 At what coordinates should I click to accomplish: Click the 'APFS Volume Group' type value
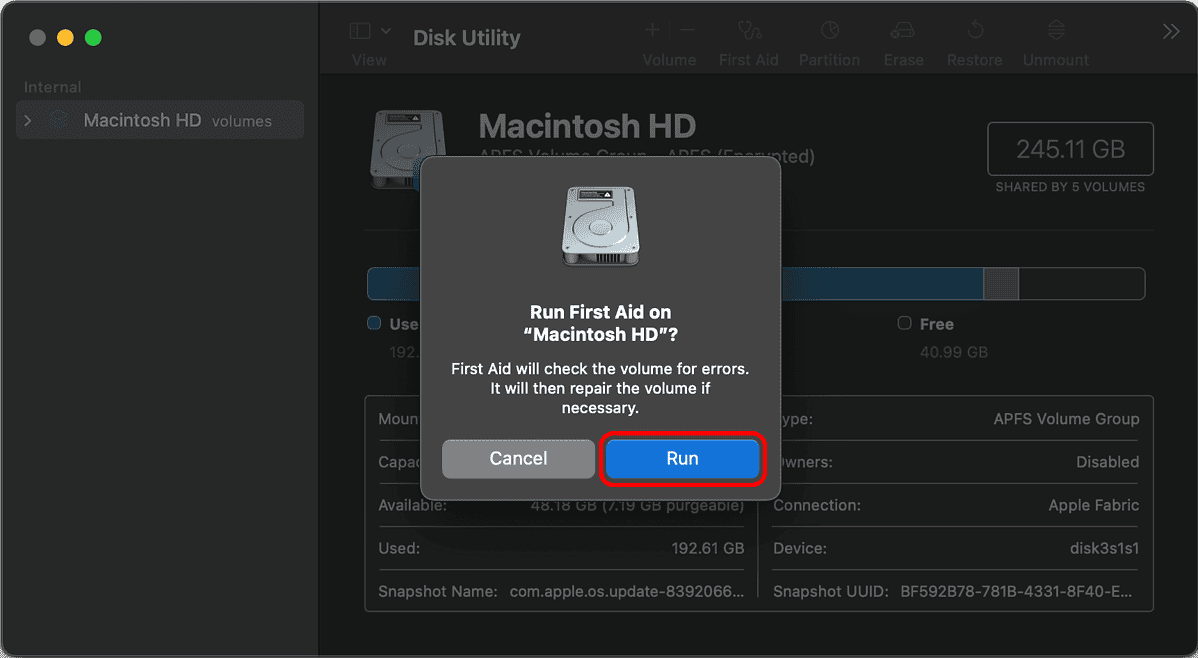[1066, 419]
